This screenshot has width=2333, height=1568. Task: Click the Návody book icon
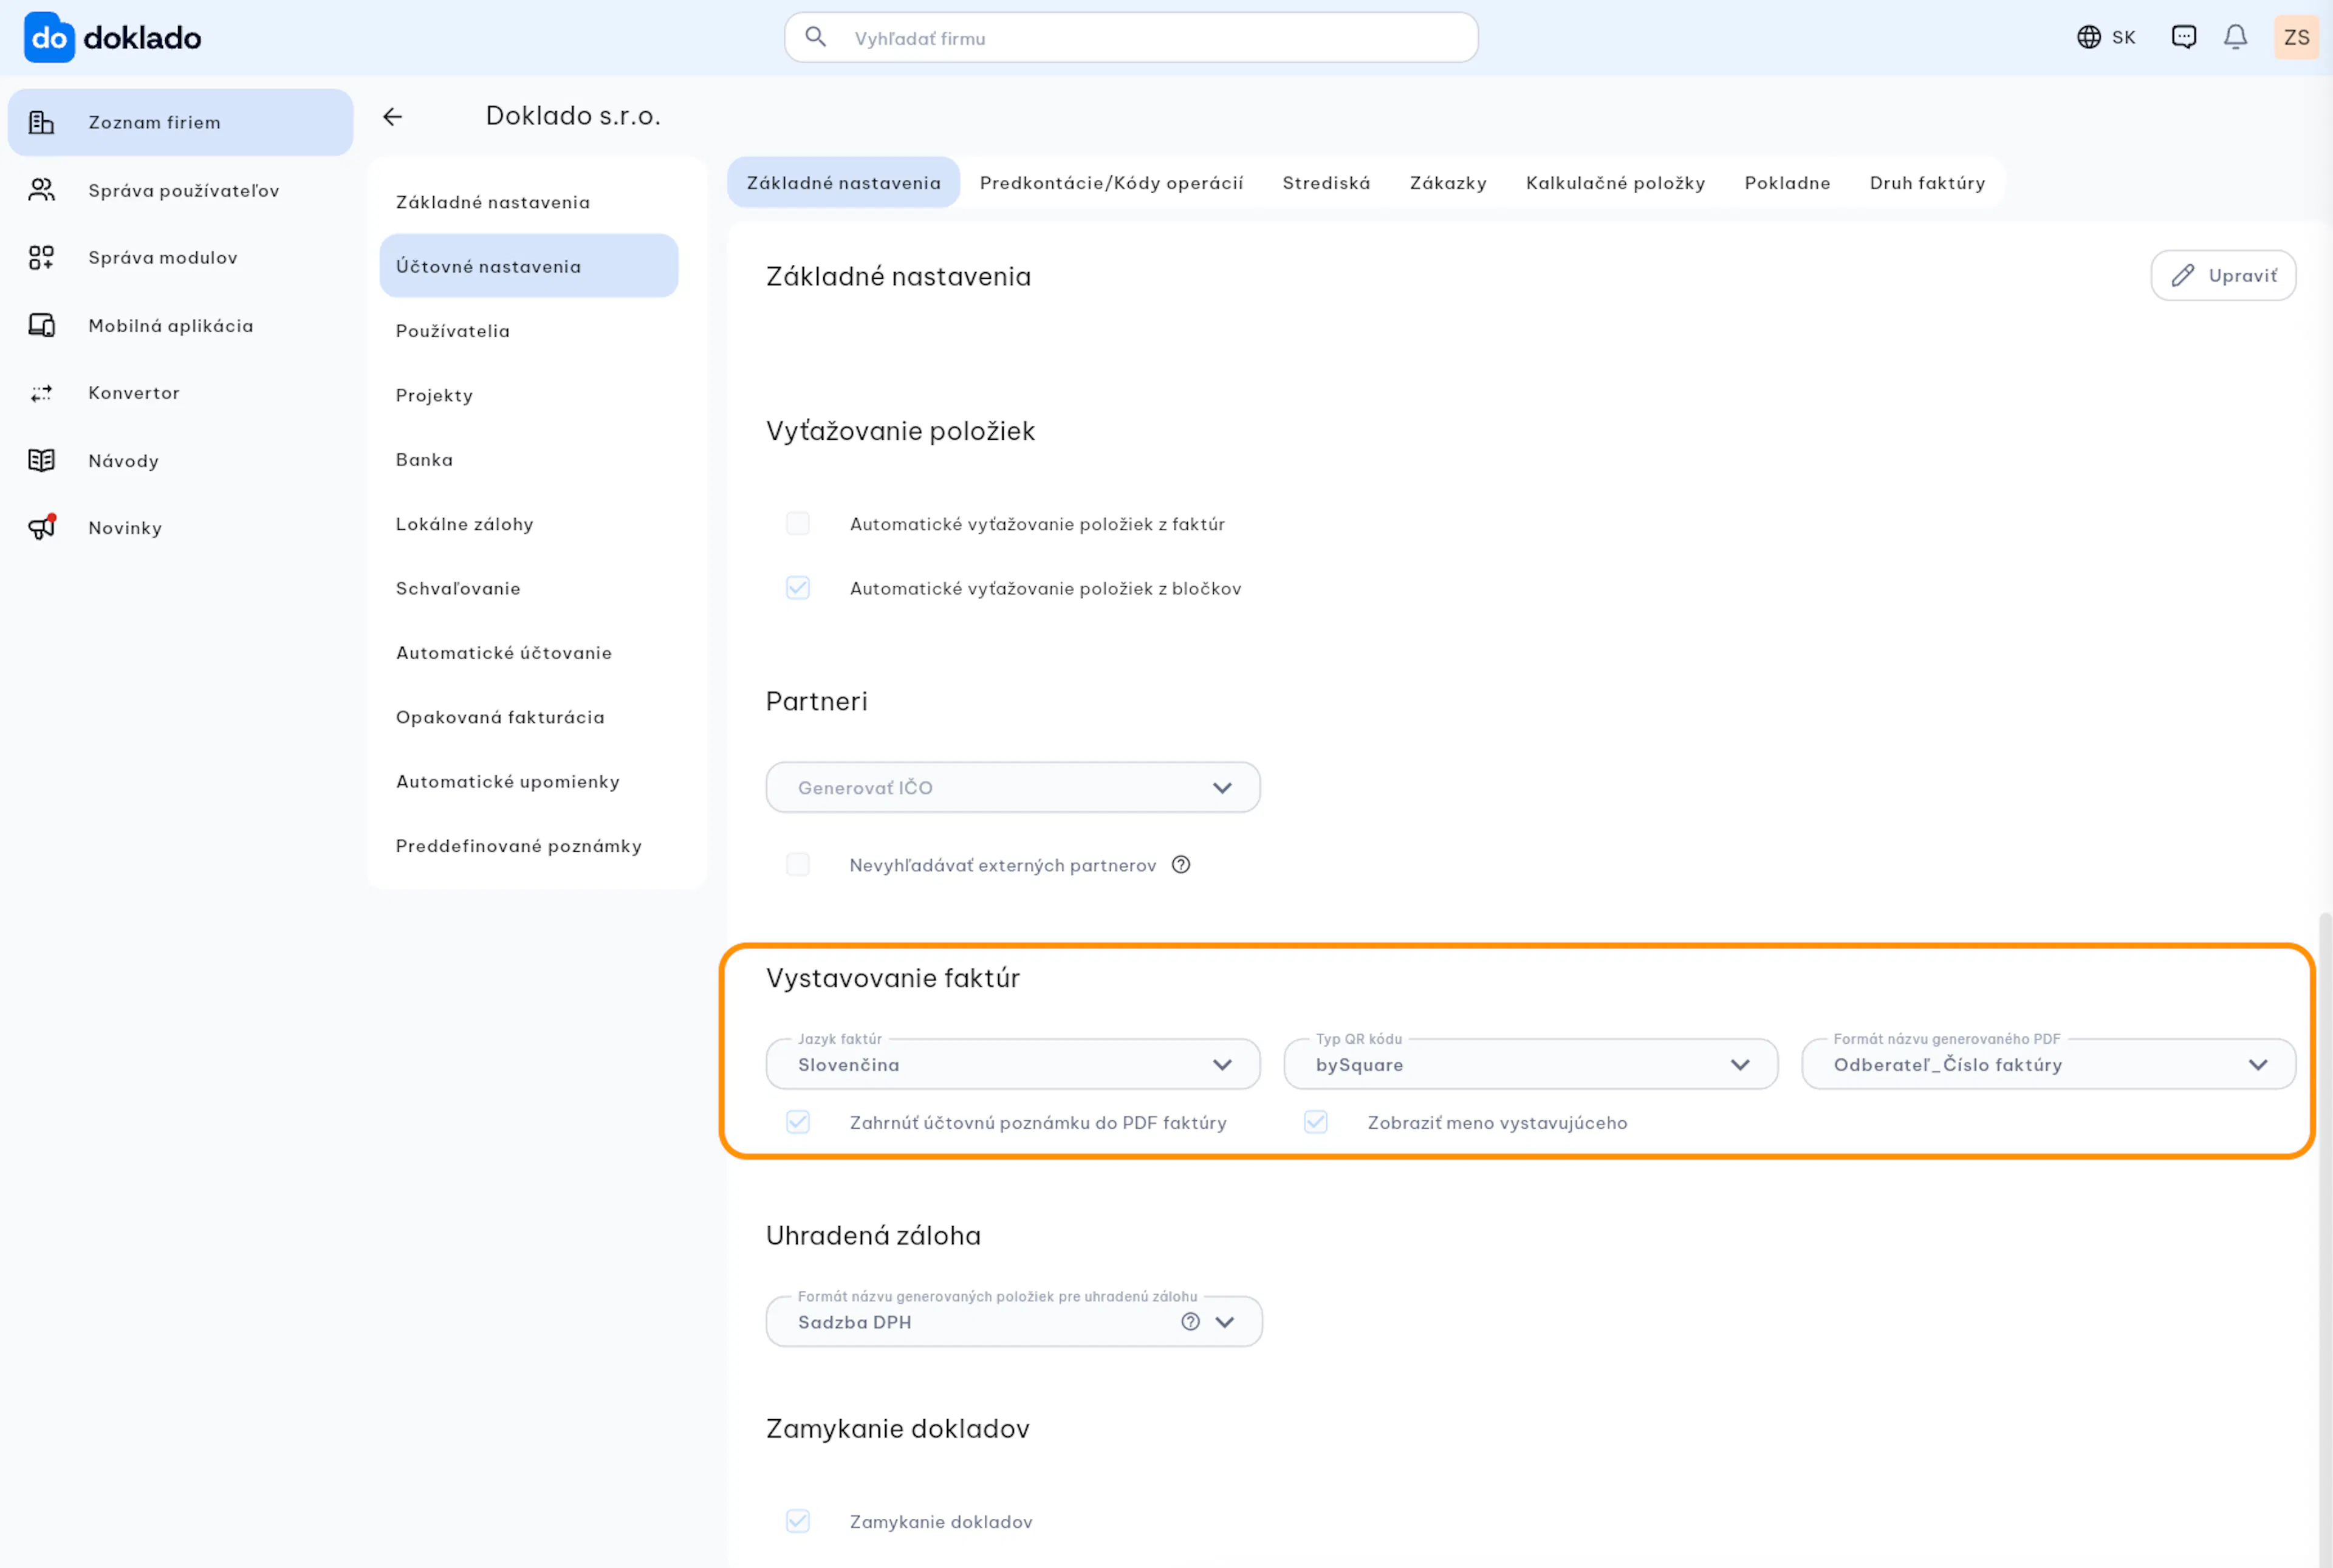41,460
